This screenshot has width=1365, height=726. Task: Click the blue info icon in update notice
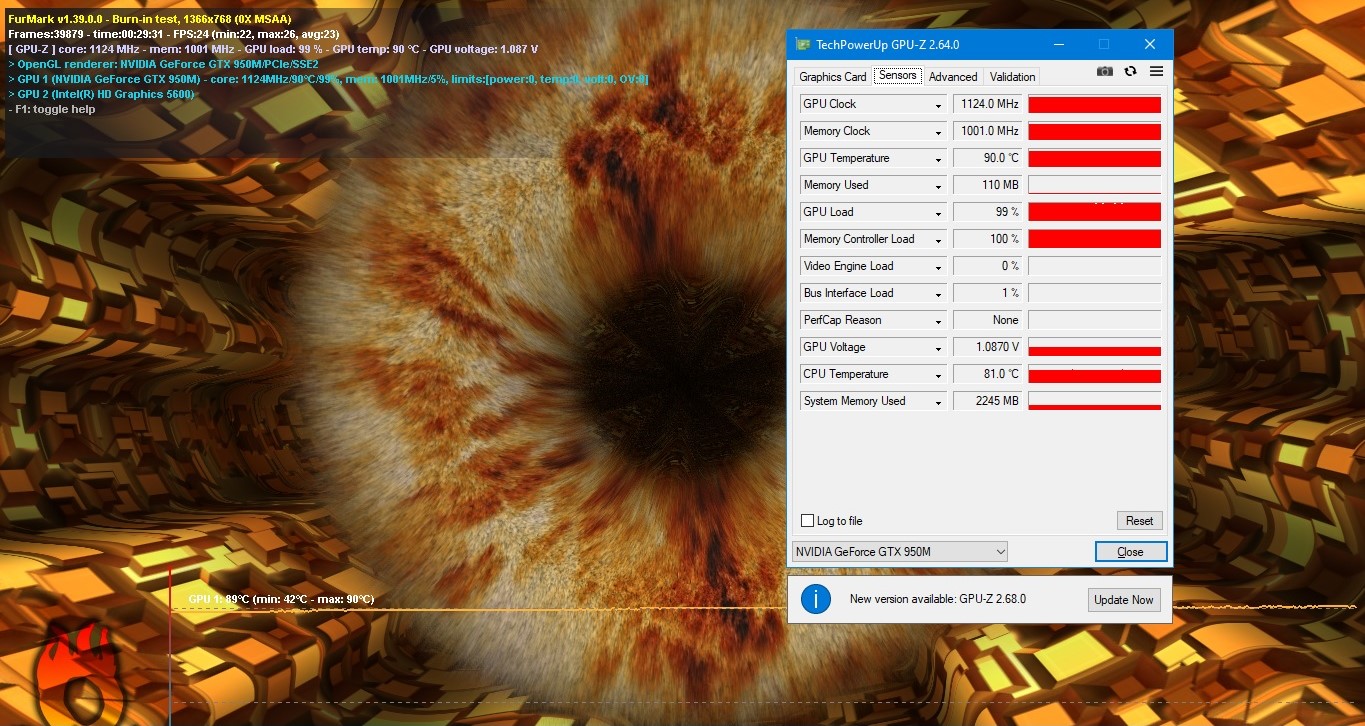[x=816, y=599]
